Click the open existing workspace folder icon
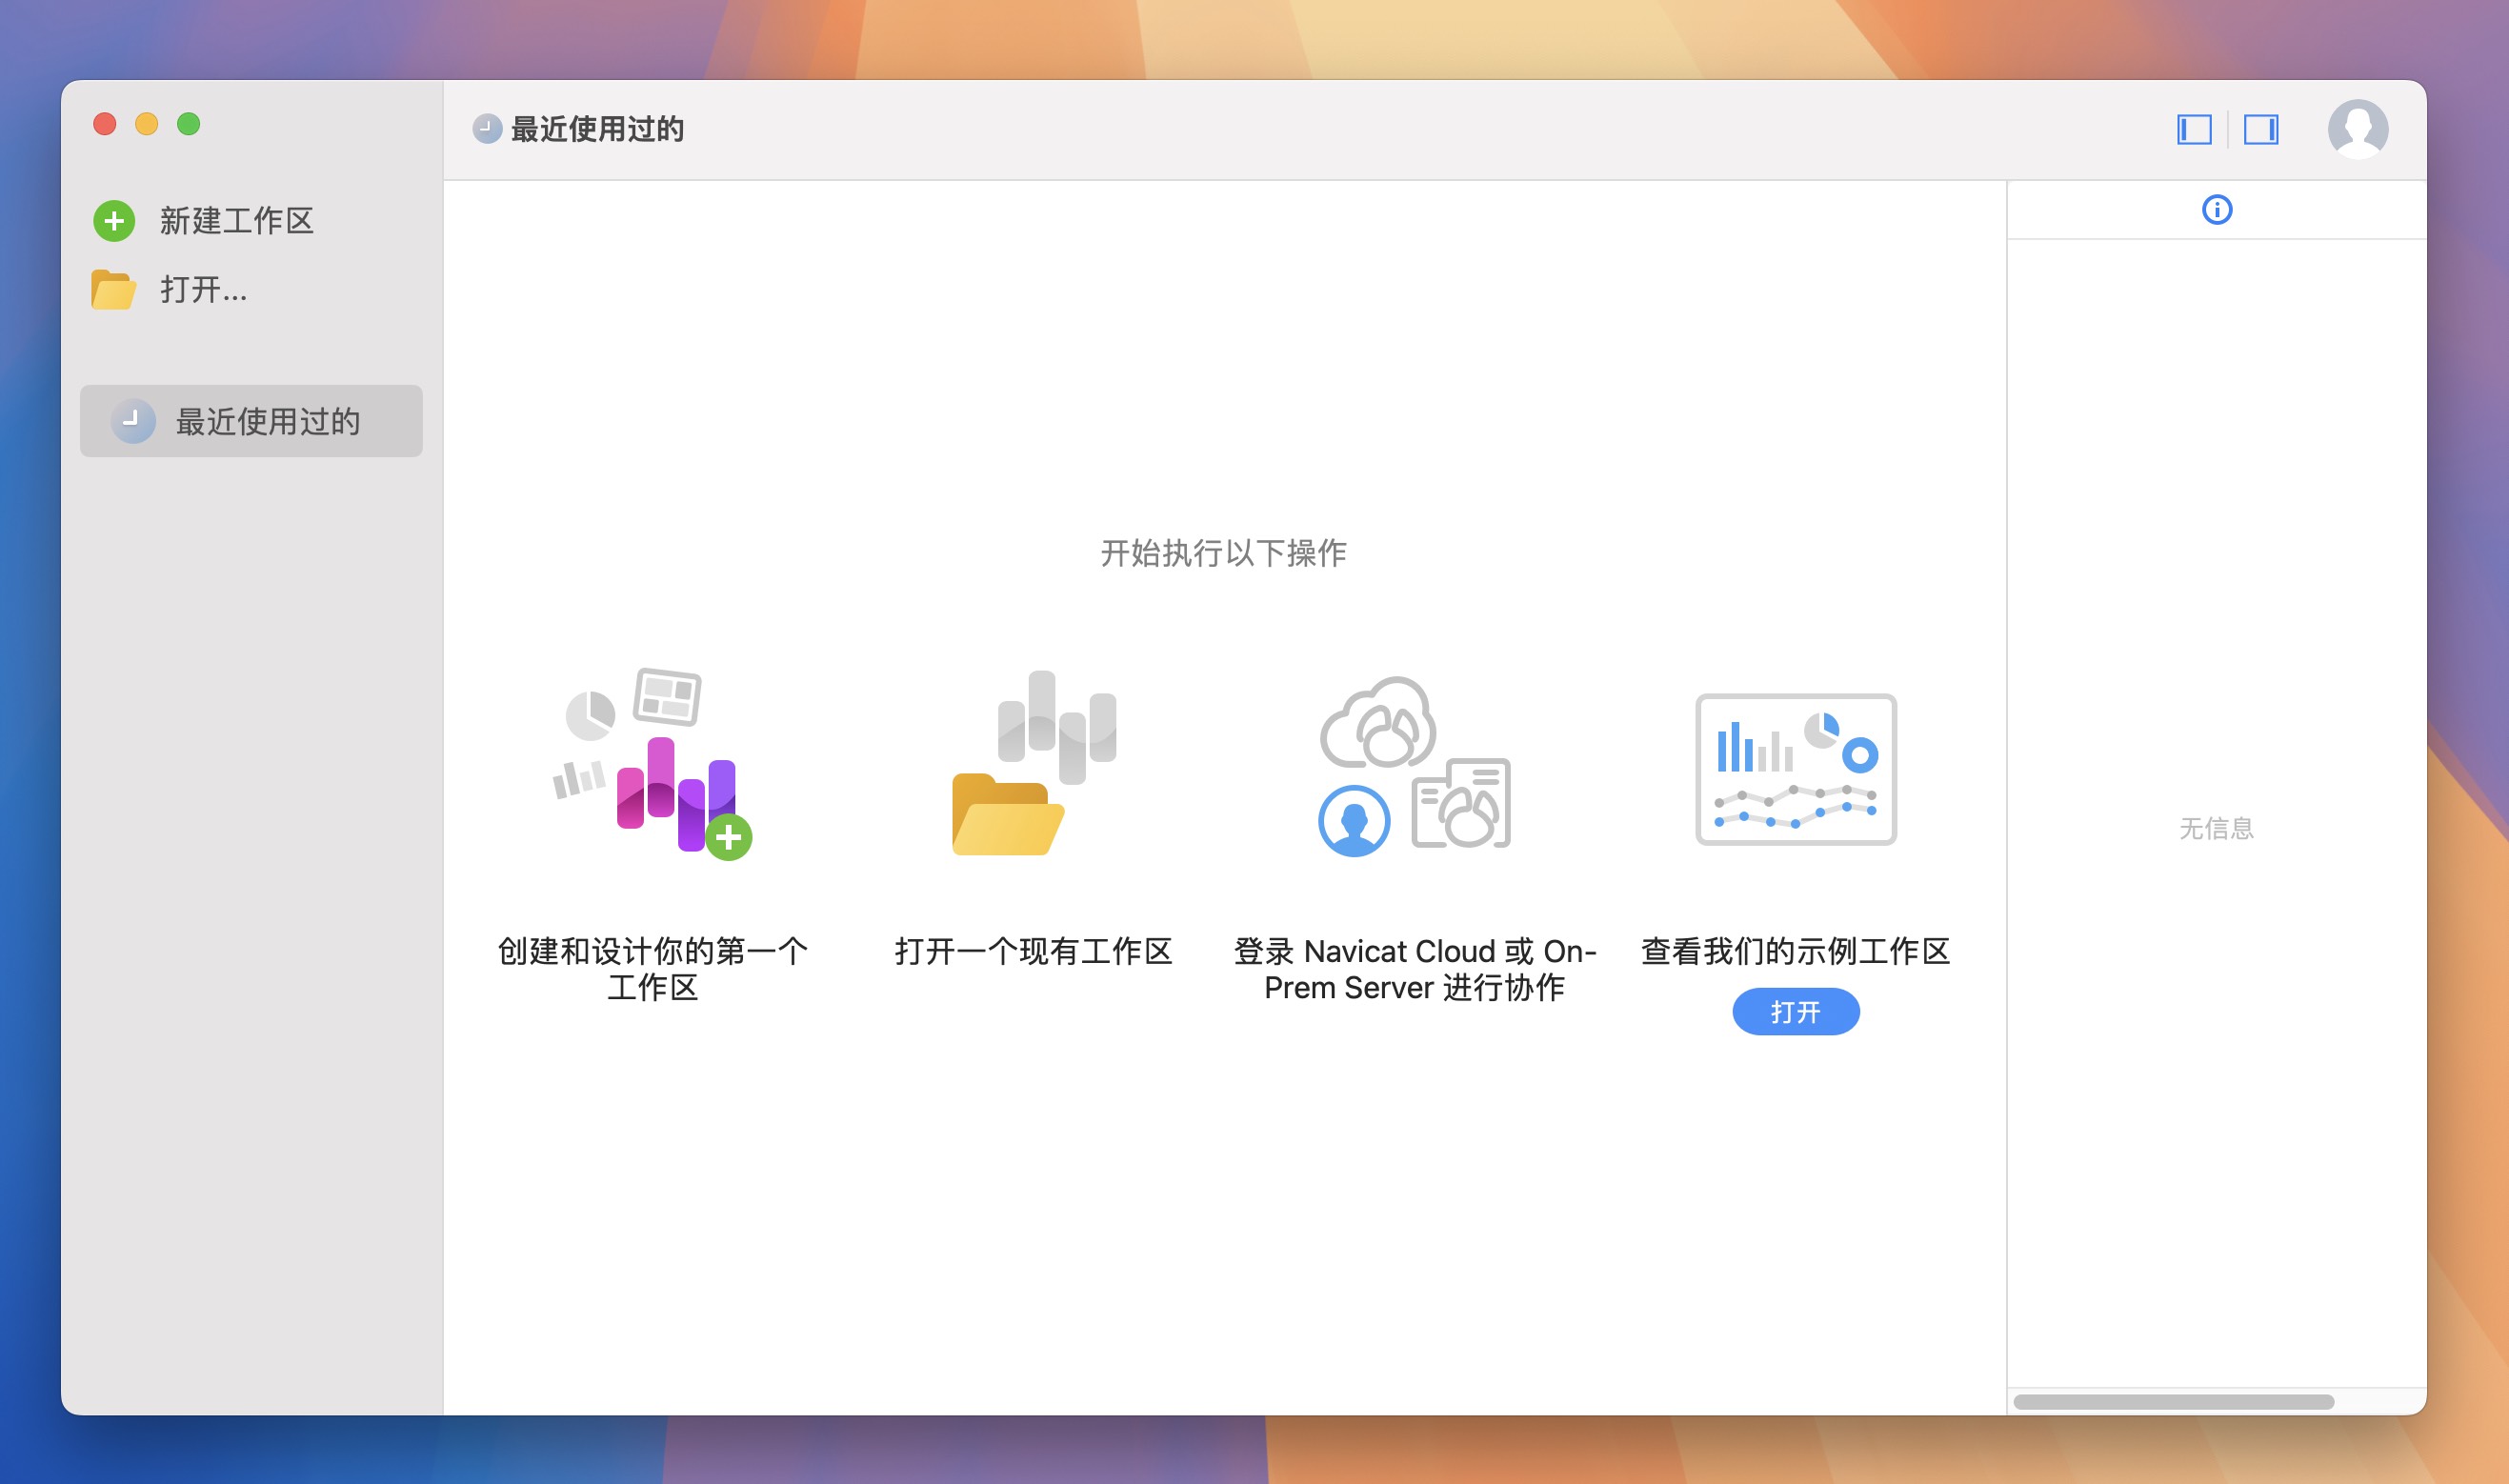The image size is (2509, 1484). (x=1033, y=765)
